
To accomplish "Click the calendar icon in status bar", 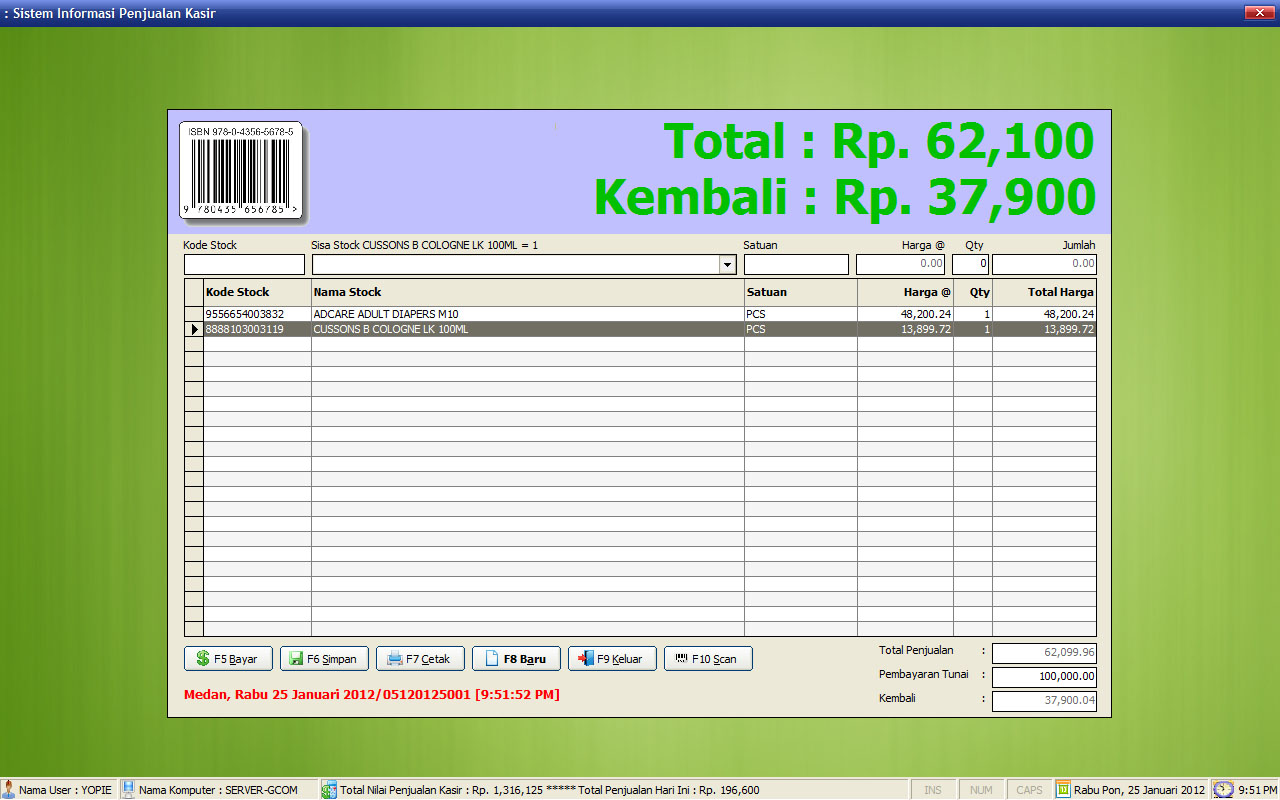I will tap(1063, 790).
